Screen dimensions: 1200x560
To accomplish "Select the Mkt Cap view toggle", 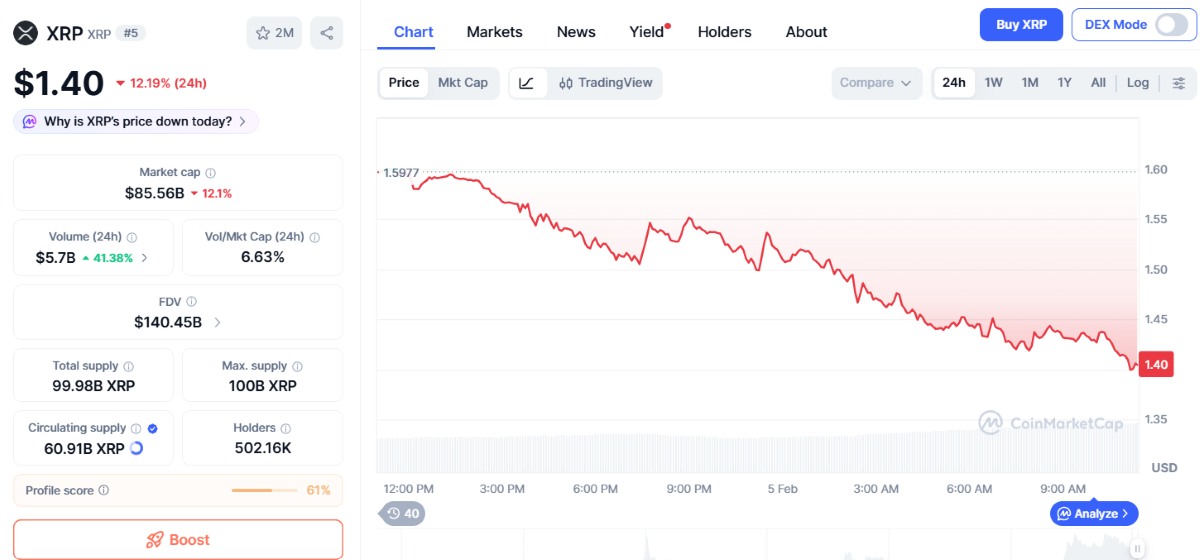I will coord(463,83).
